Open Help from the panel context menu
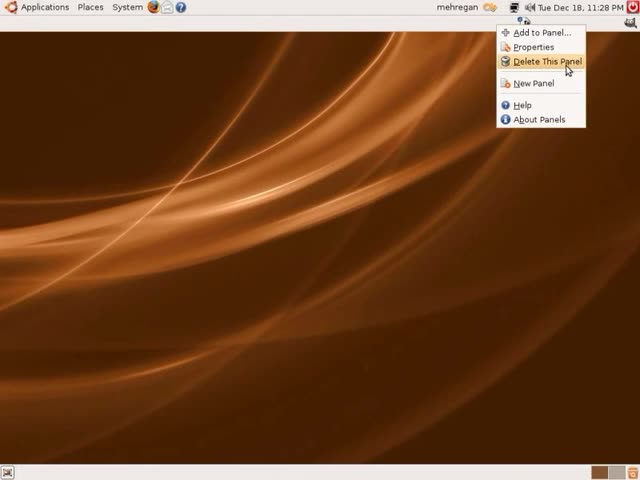 click(x=541, y=105)
